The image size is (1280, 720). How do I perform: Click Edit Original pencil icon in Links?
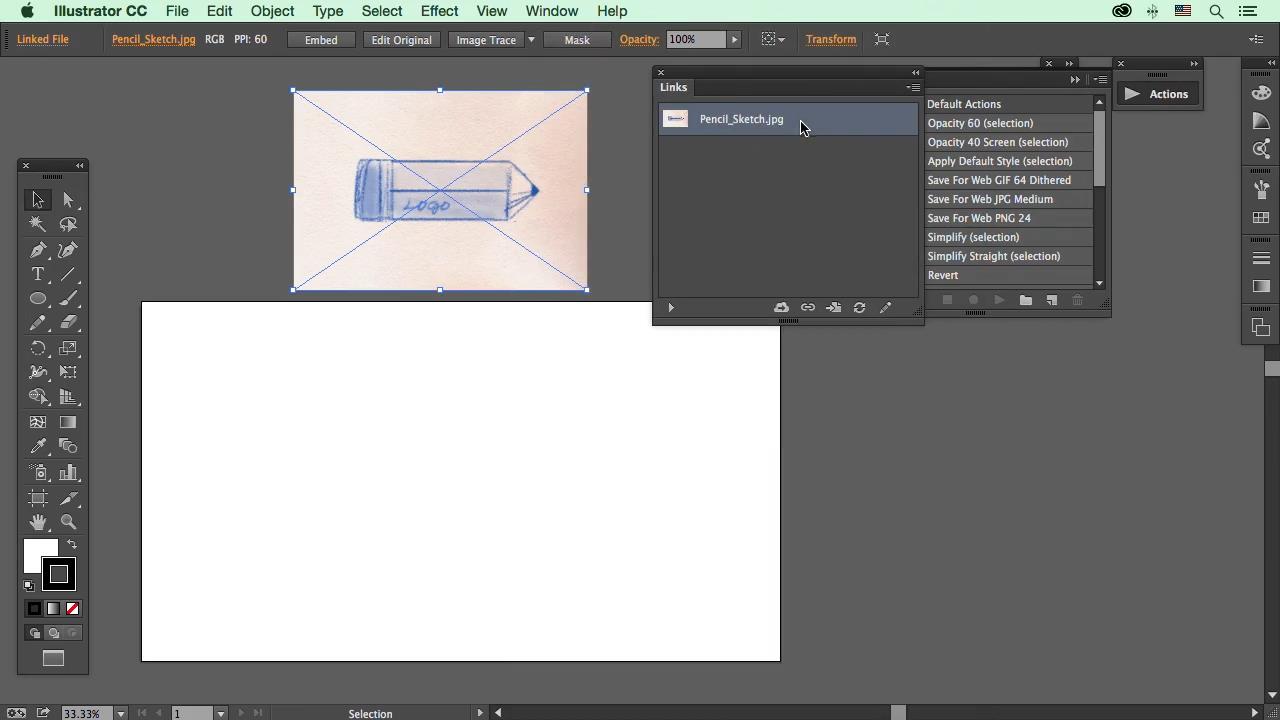(x=885, y=308)
